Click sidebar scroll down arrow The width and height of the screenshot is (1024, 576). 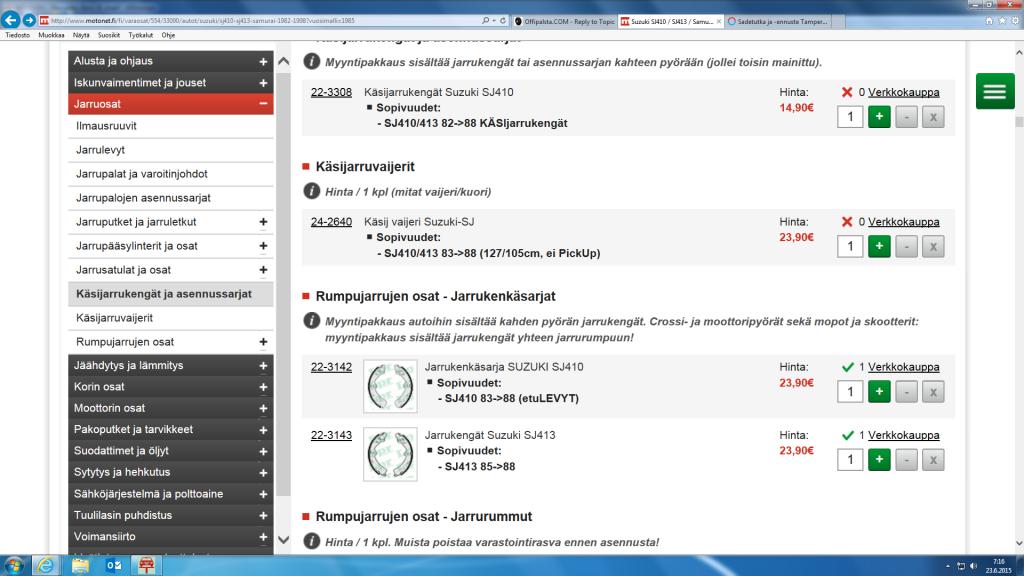point(283,540)
